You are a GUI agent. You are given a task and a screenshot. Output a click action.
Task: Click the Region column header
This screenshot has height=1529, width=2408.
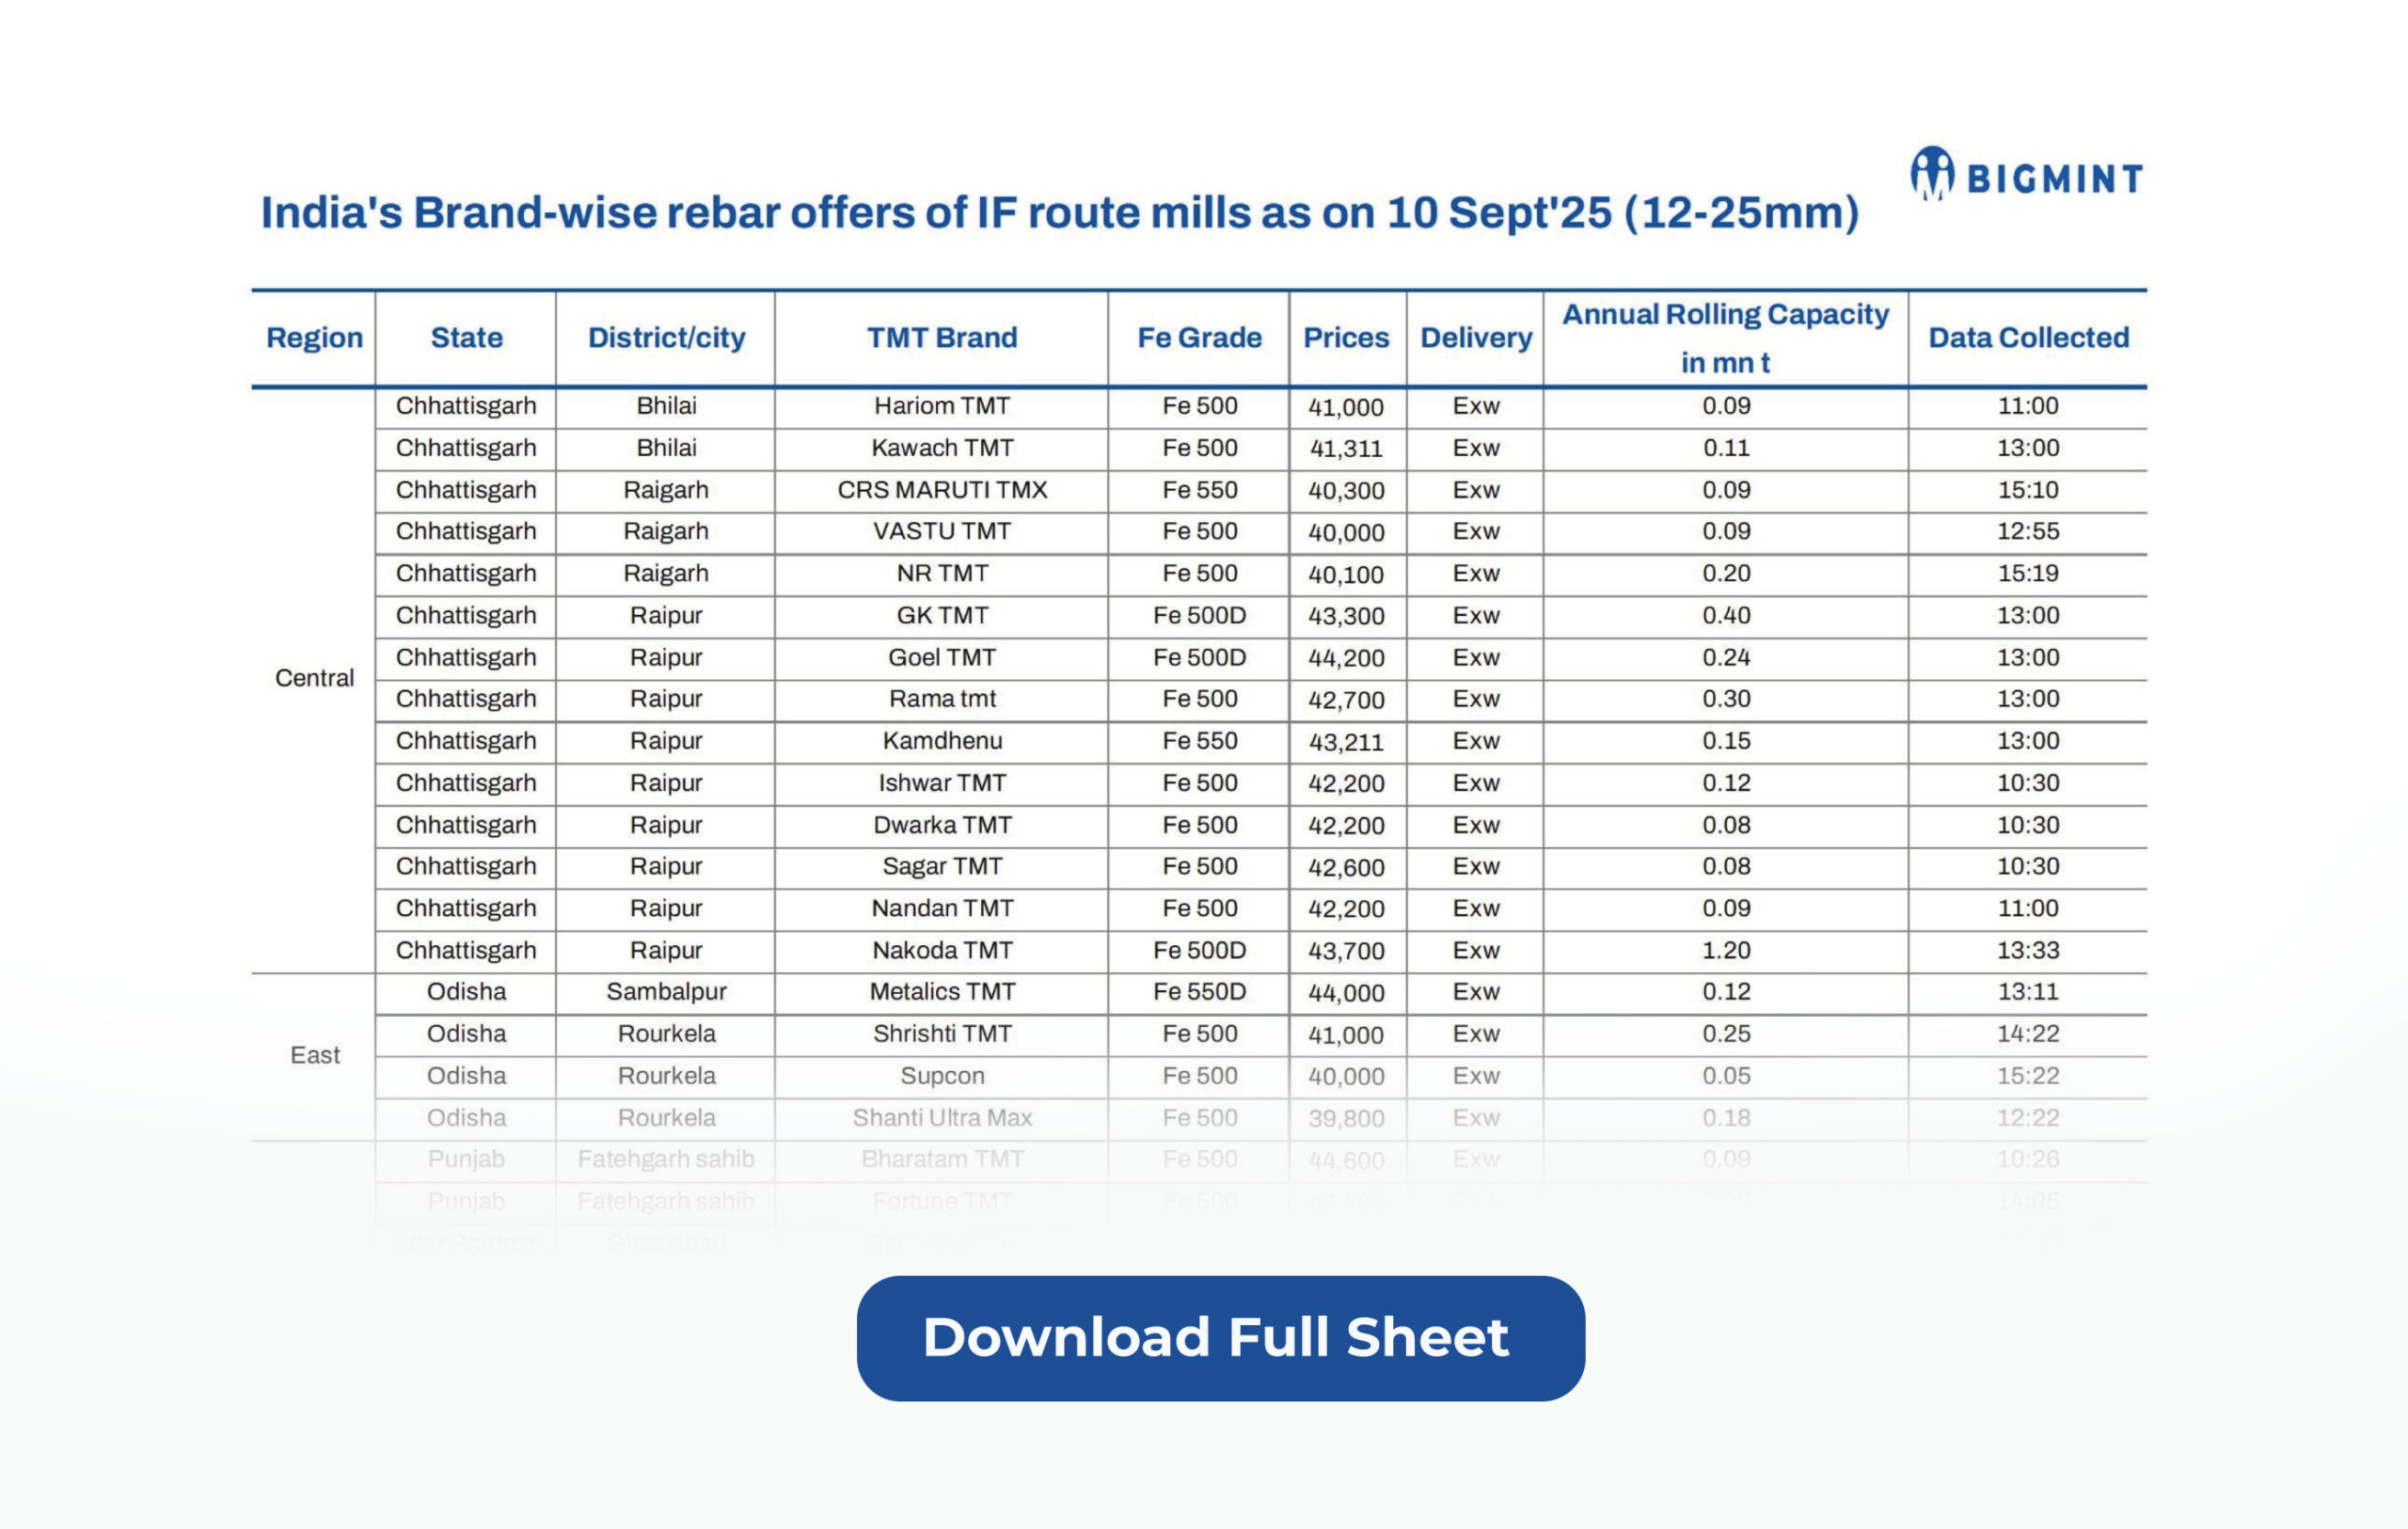coord(314,338)
